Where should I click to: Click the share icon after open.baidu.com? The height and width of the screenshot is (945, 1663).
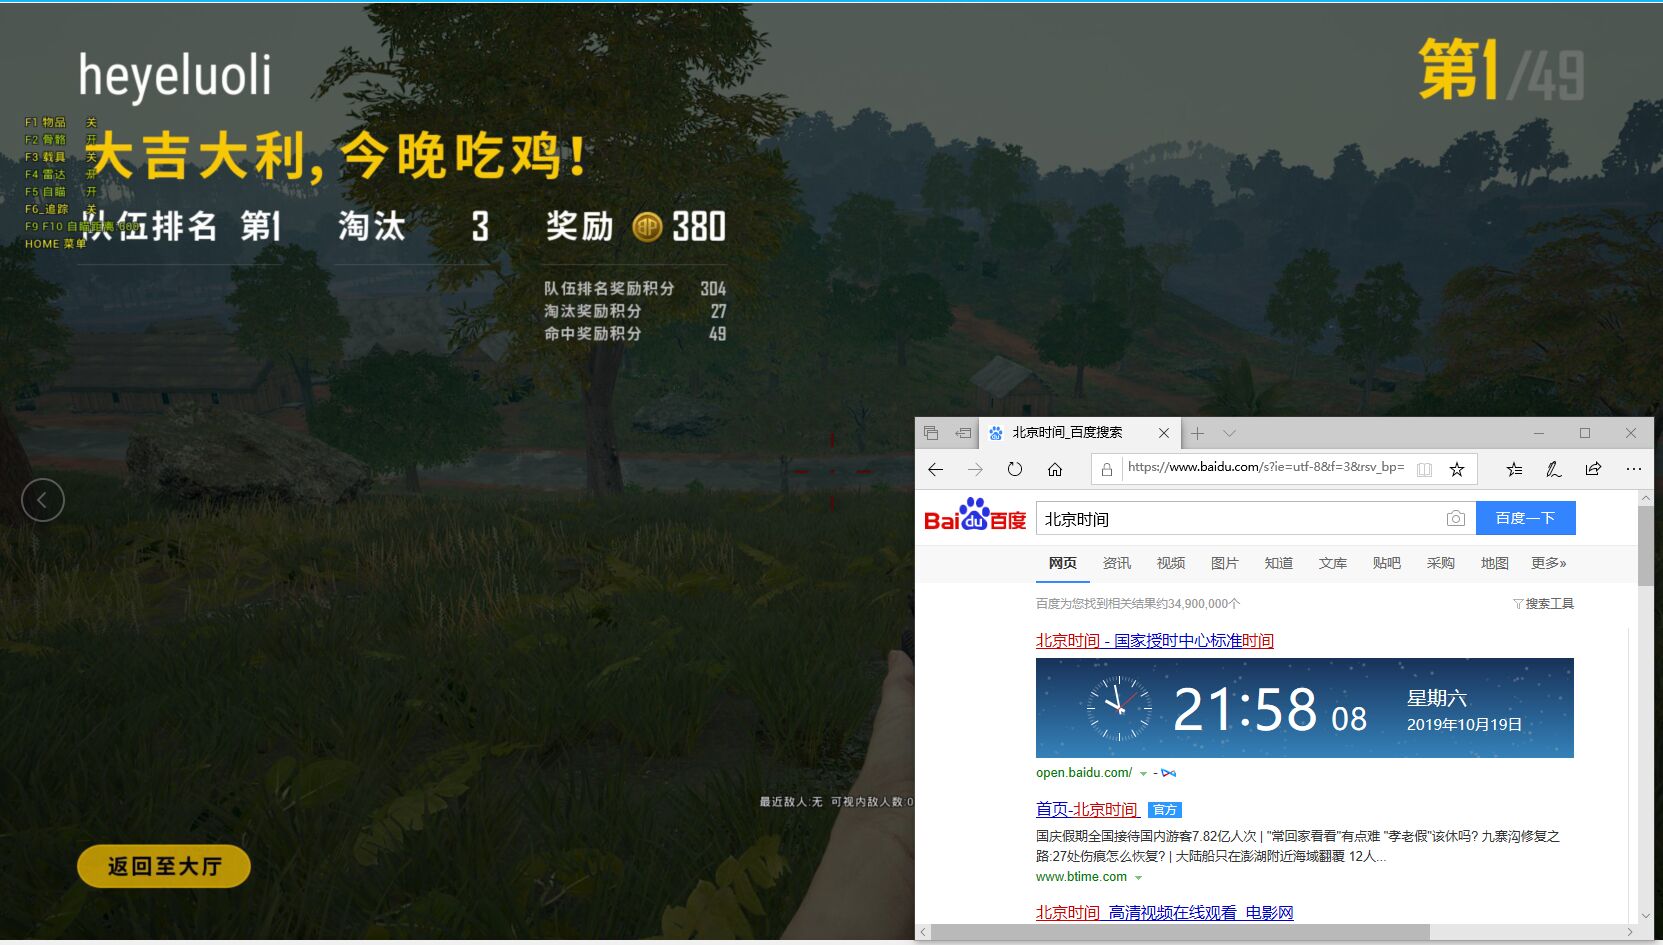coord(1168,773)
